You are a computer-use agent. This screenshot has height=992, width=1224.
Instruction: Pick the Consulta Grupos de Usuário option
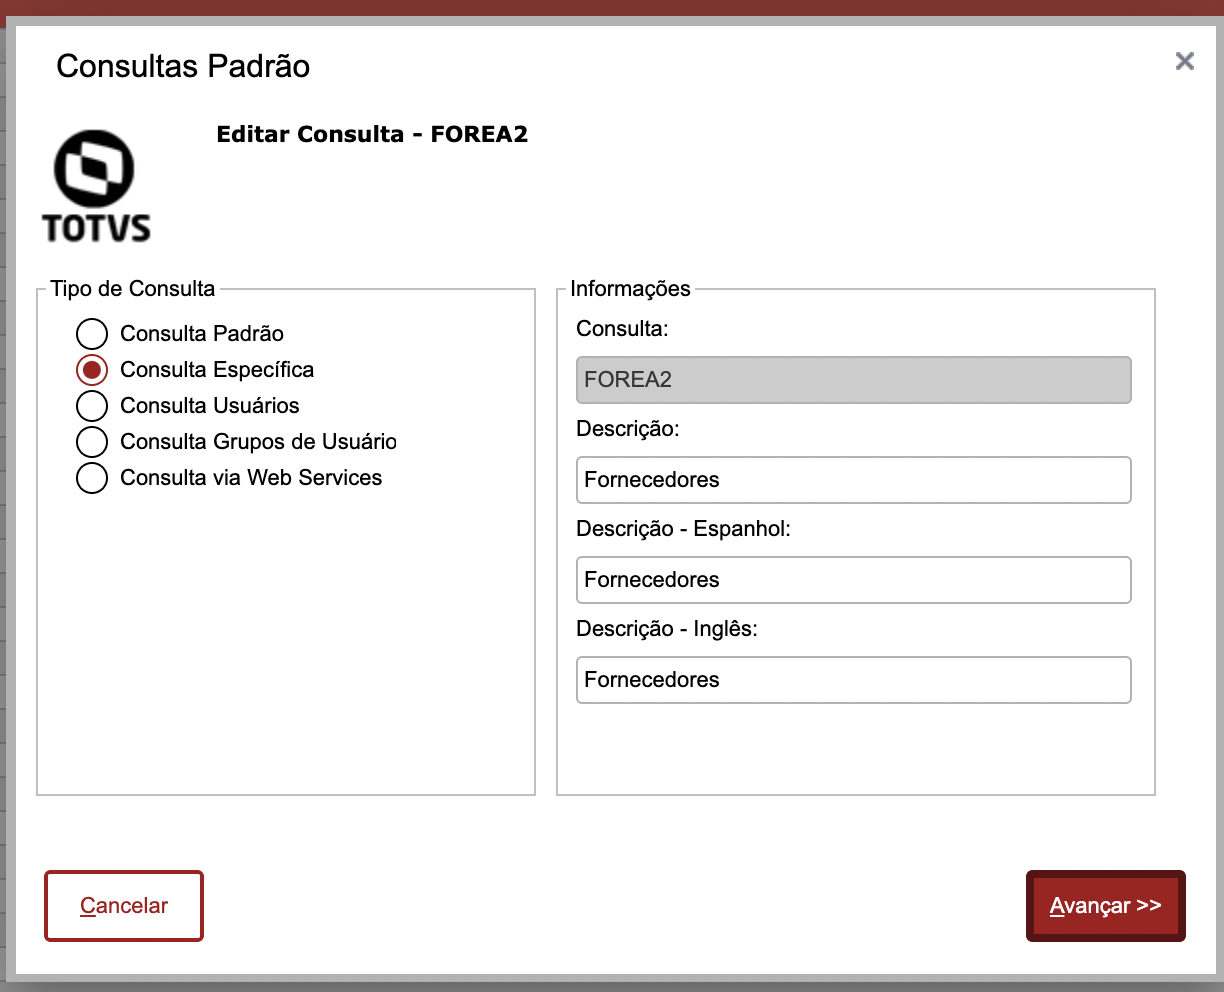point(92,442)
